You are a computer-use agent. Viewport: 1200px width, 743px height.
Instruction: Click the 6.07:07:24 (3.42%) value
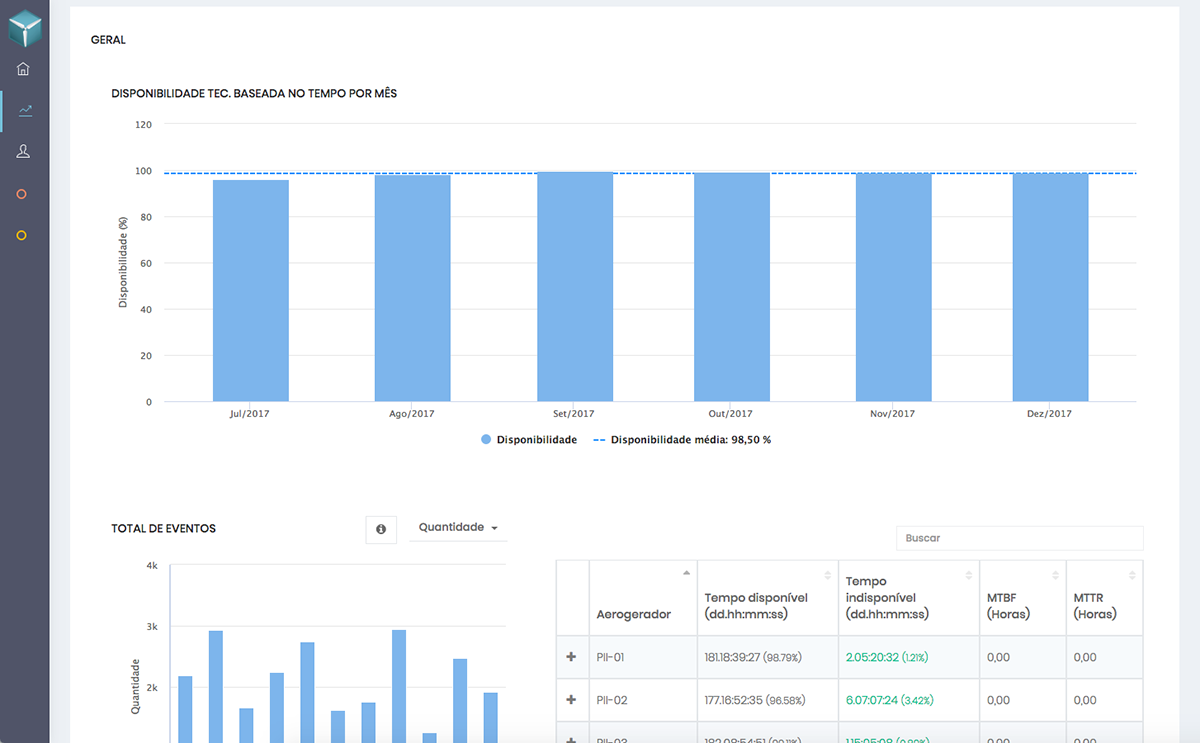point(889,700)
